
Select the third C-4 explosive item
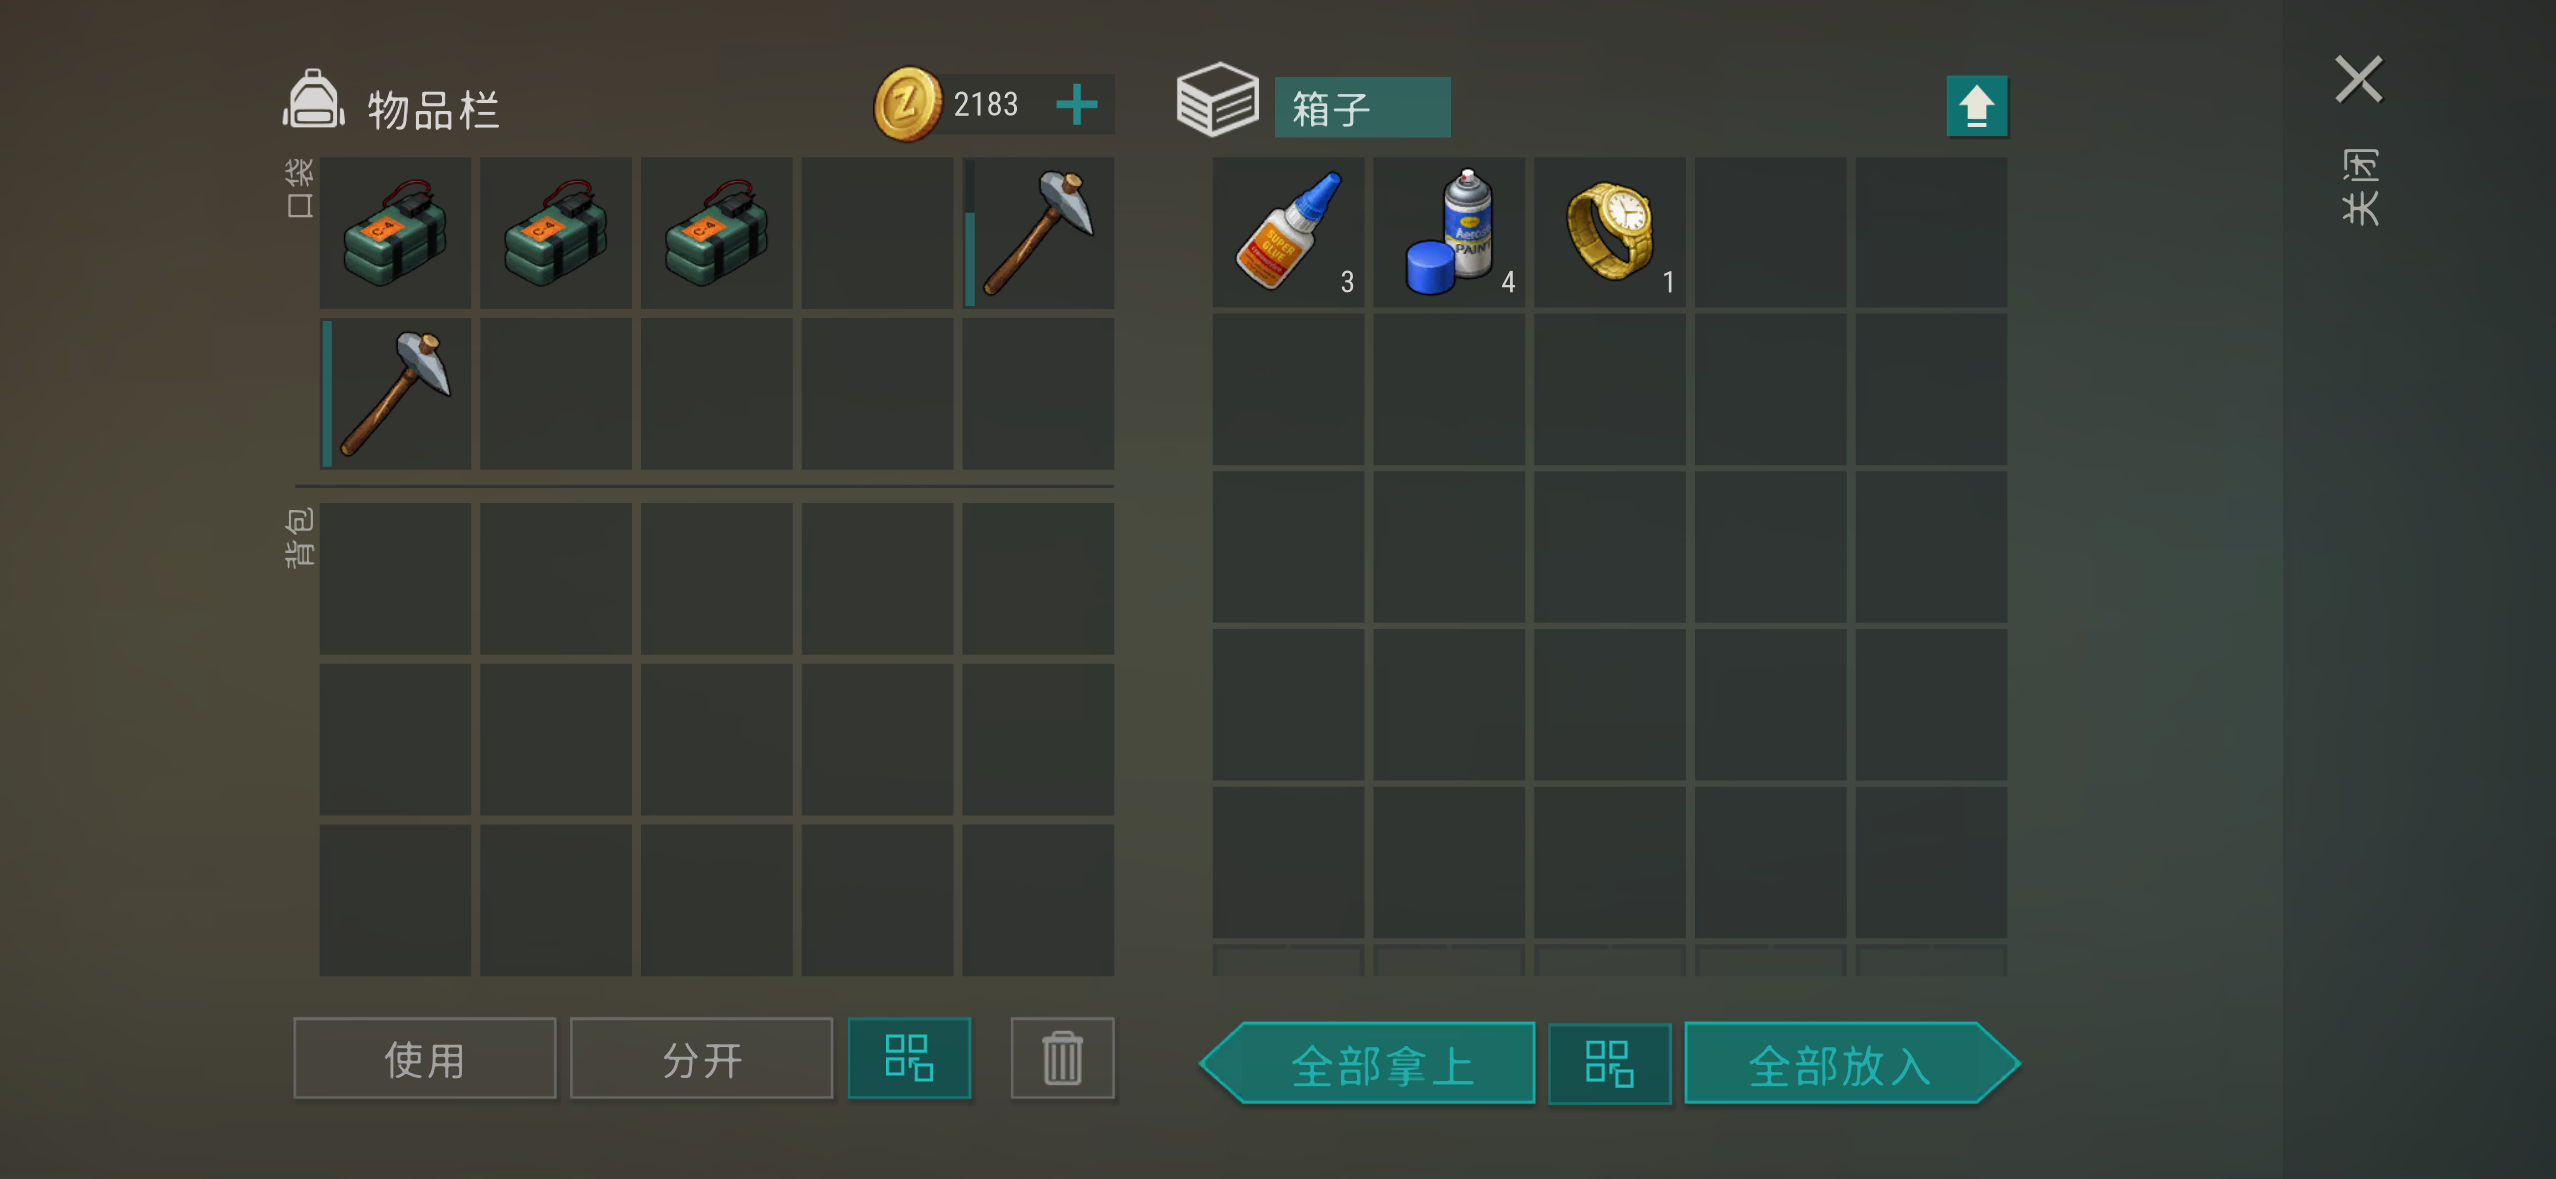tap(716, 233)
